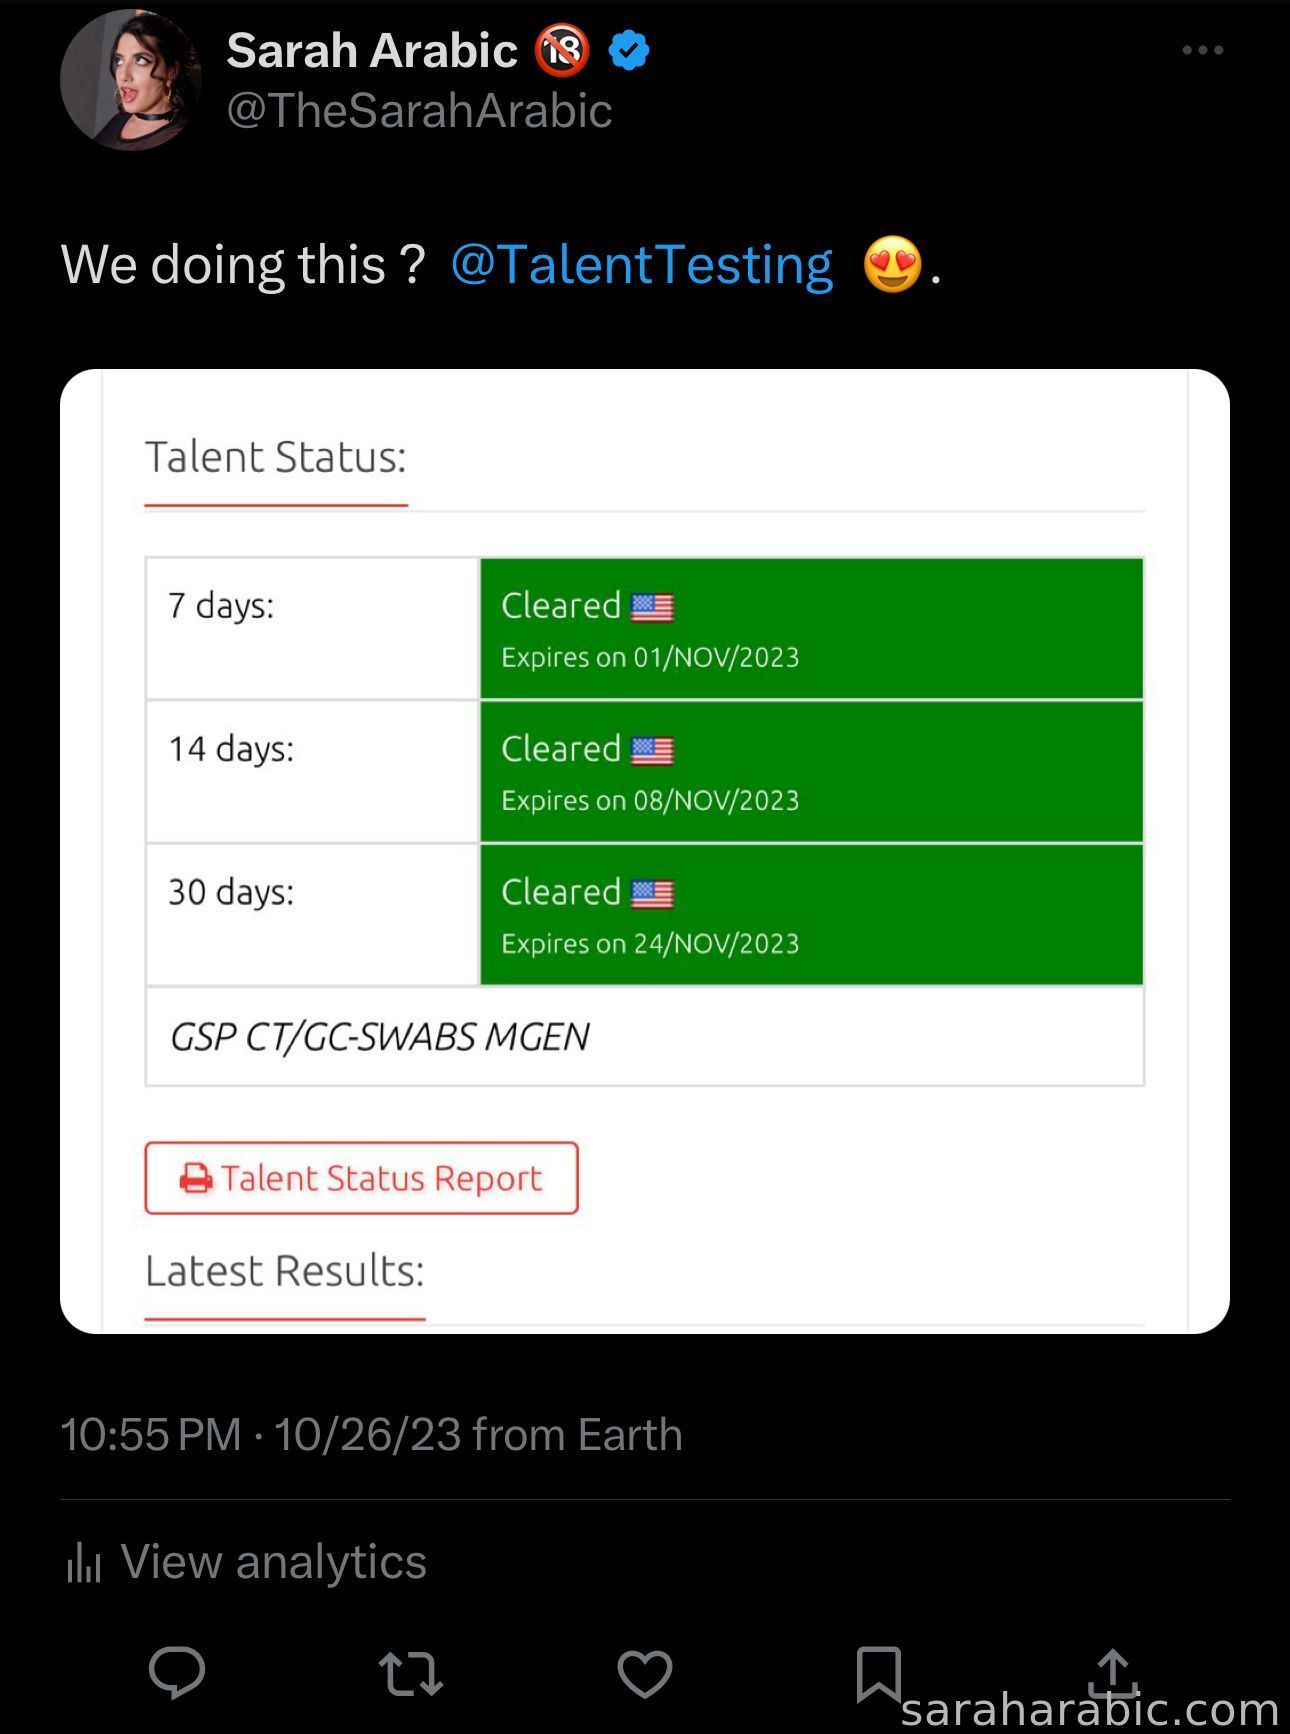Open View analytics
The width and height of the screenshot is (1290, 1734).
(273, 1562)
